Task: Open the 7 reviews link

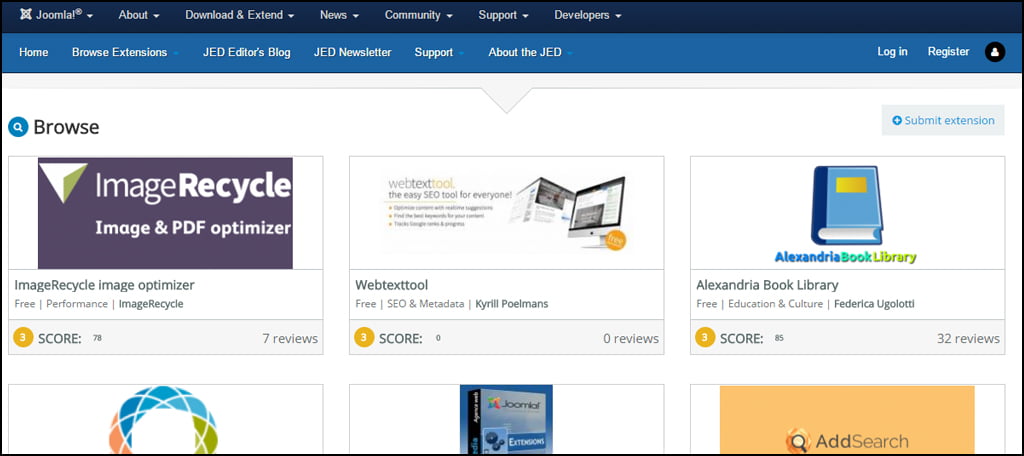Action: point(290,338)
